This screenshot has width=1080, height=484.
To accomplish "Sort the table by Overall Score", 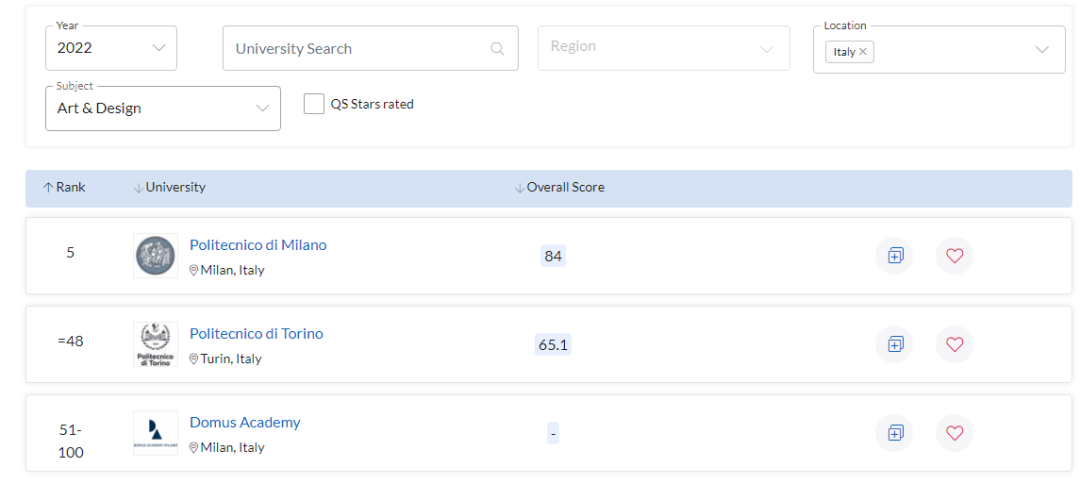I will tap(559, 187).
